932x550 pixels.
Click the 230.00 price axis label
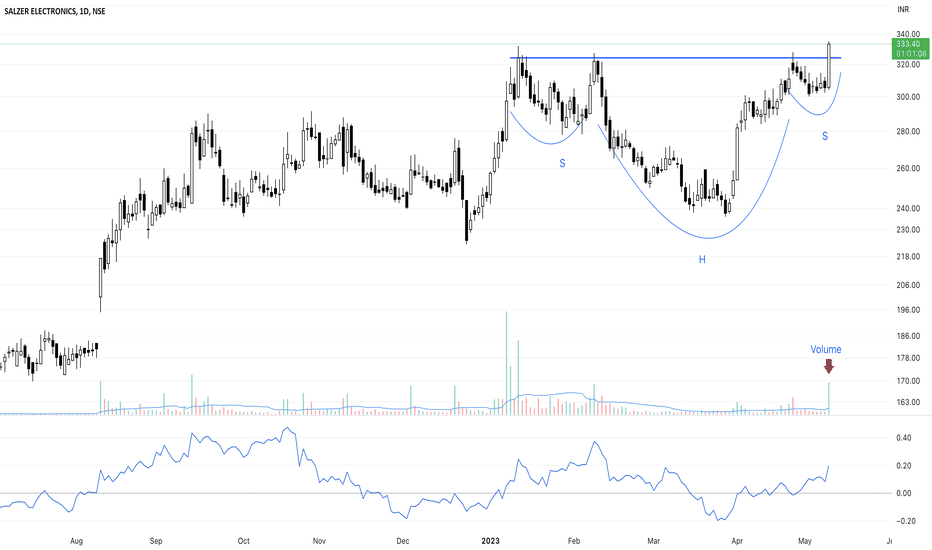pyautogui.click(x=908, y=230)
